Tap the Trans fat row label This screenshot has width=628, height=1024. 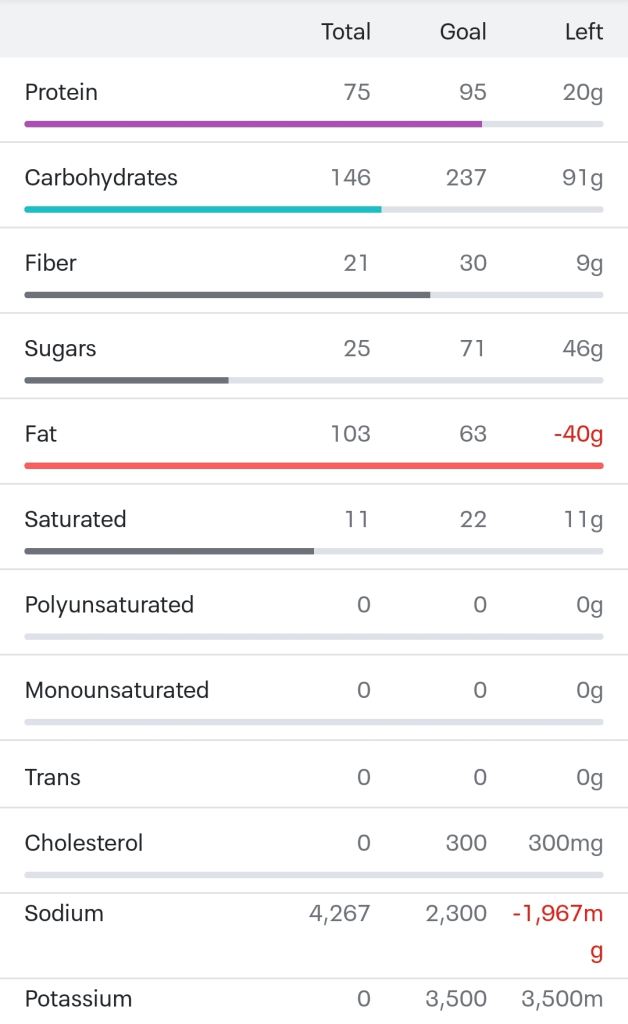53,777
